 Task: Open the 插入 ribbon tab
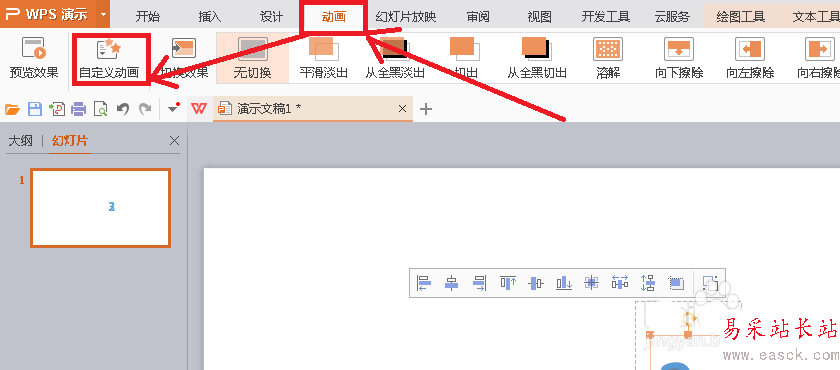(209, 17)
